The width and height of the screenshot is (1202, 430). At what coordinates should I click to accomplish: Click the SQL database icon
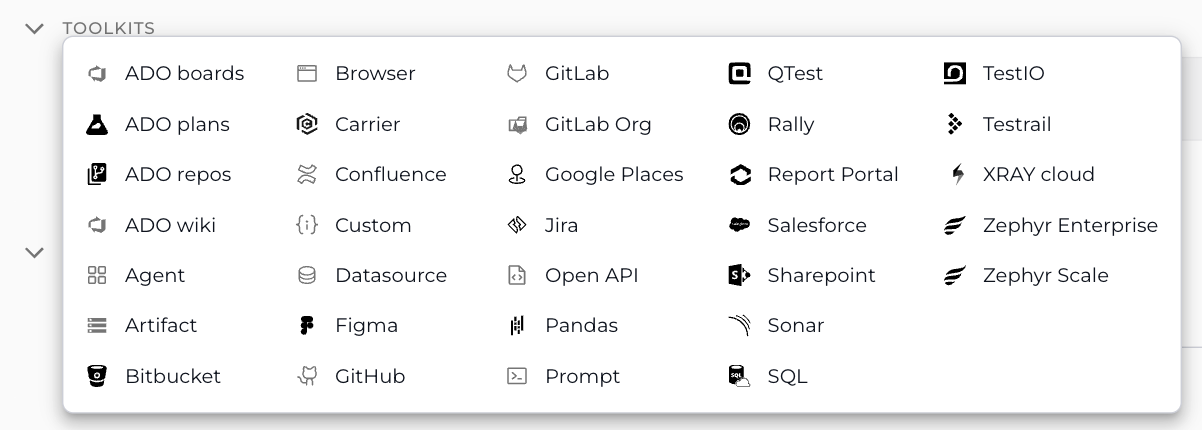[740, 376]
